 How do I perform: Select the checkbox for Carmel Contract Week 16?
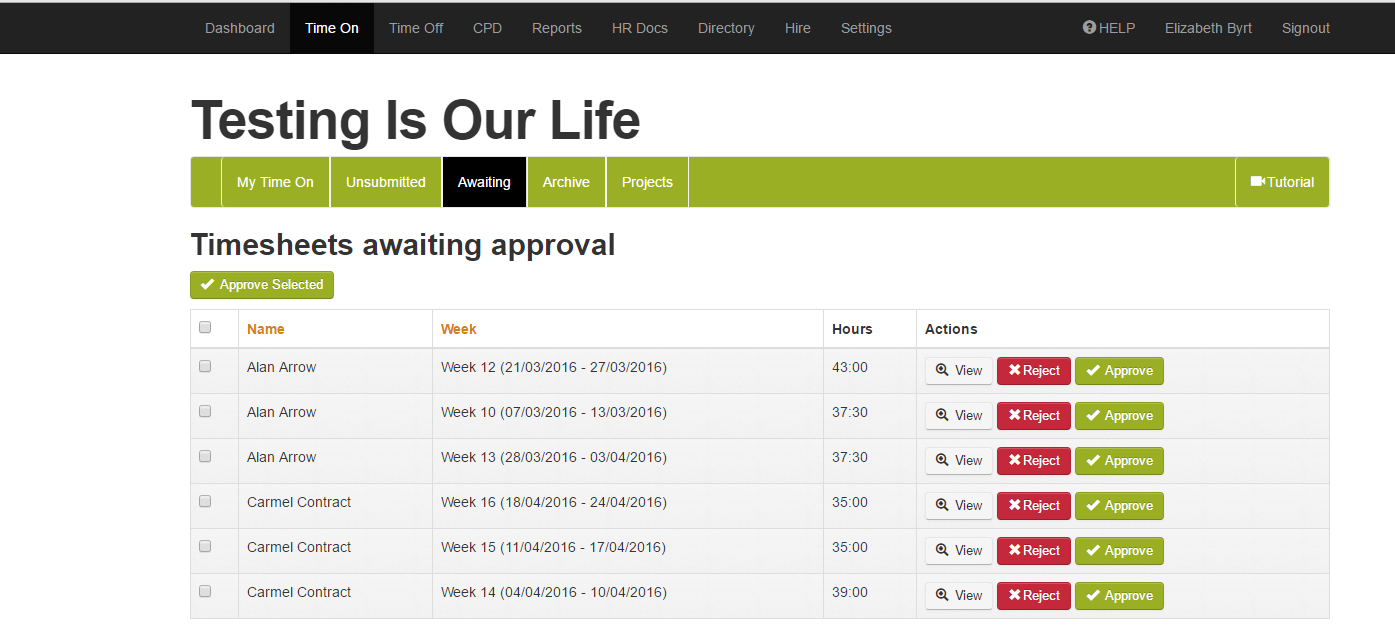click(x=205, y=501)
